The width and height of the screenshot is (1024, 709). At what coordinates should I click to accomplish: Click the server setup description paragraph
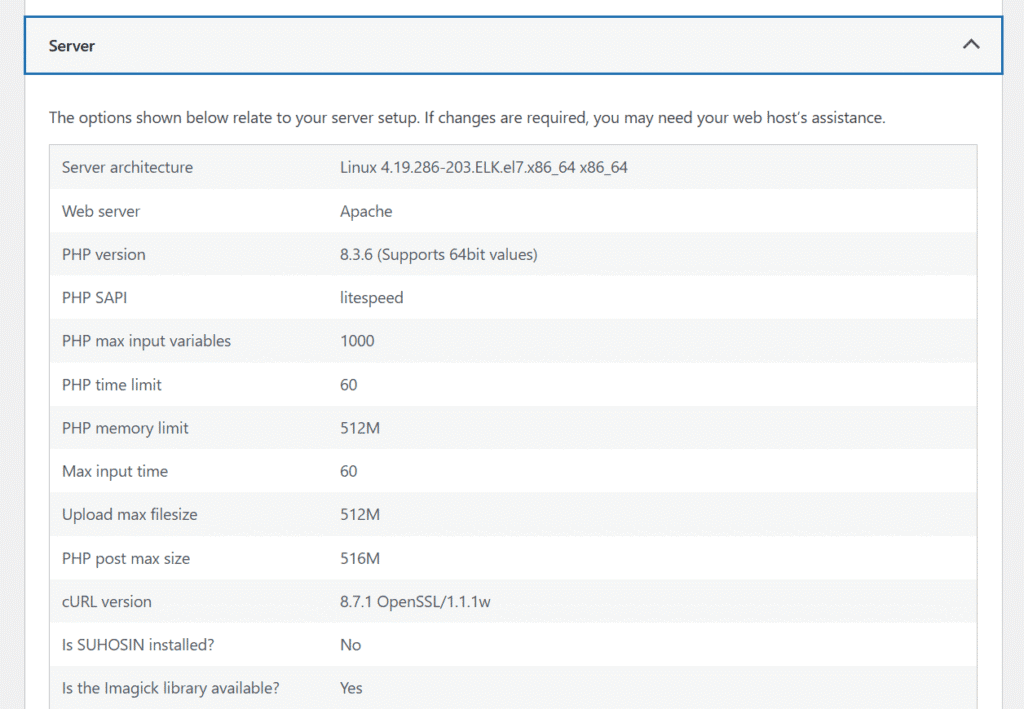click(x=467, y=117)
